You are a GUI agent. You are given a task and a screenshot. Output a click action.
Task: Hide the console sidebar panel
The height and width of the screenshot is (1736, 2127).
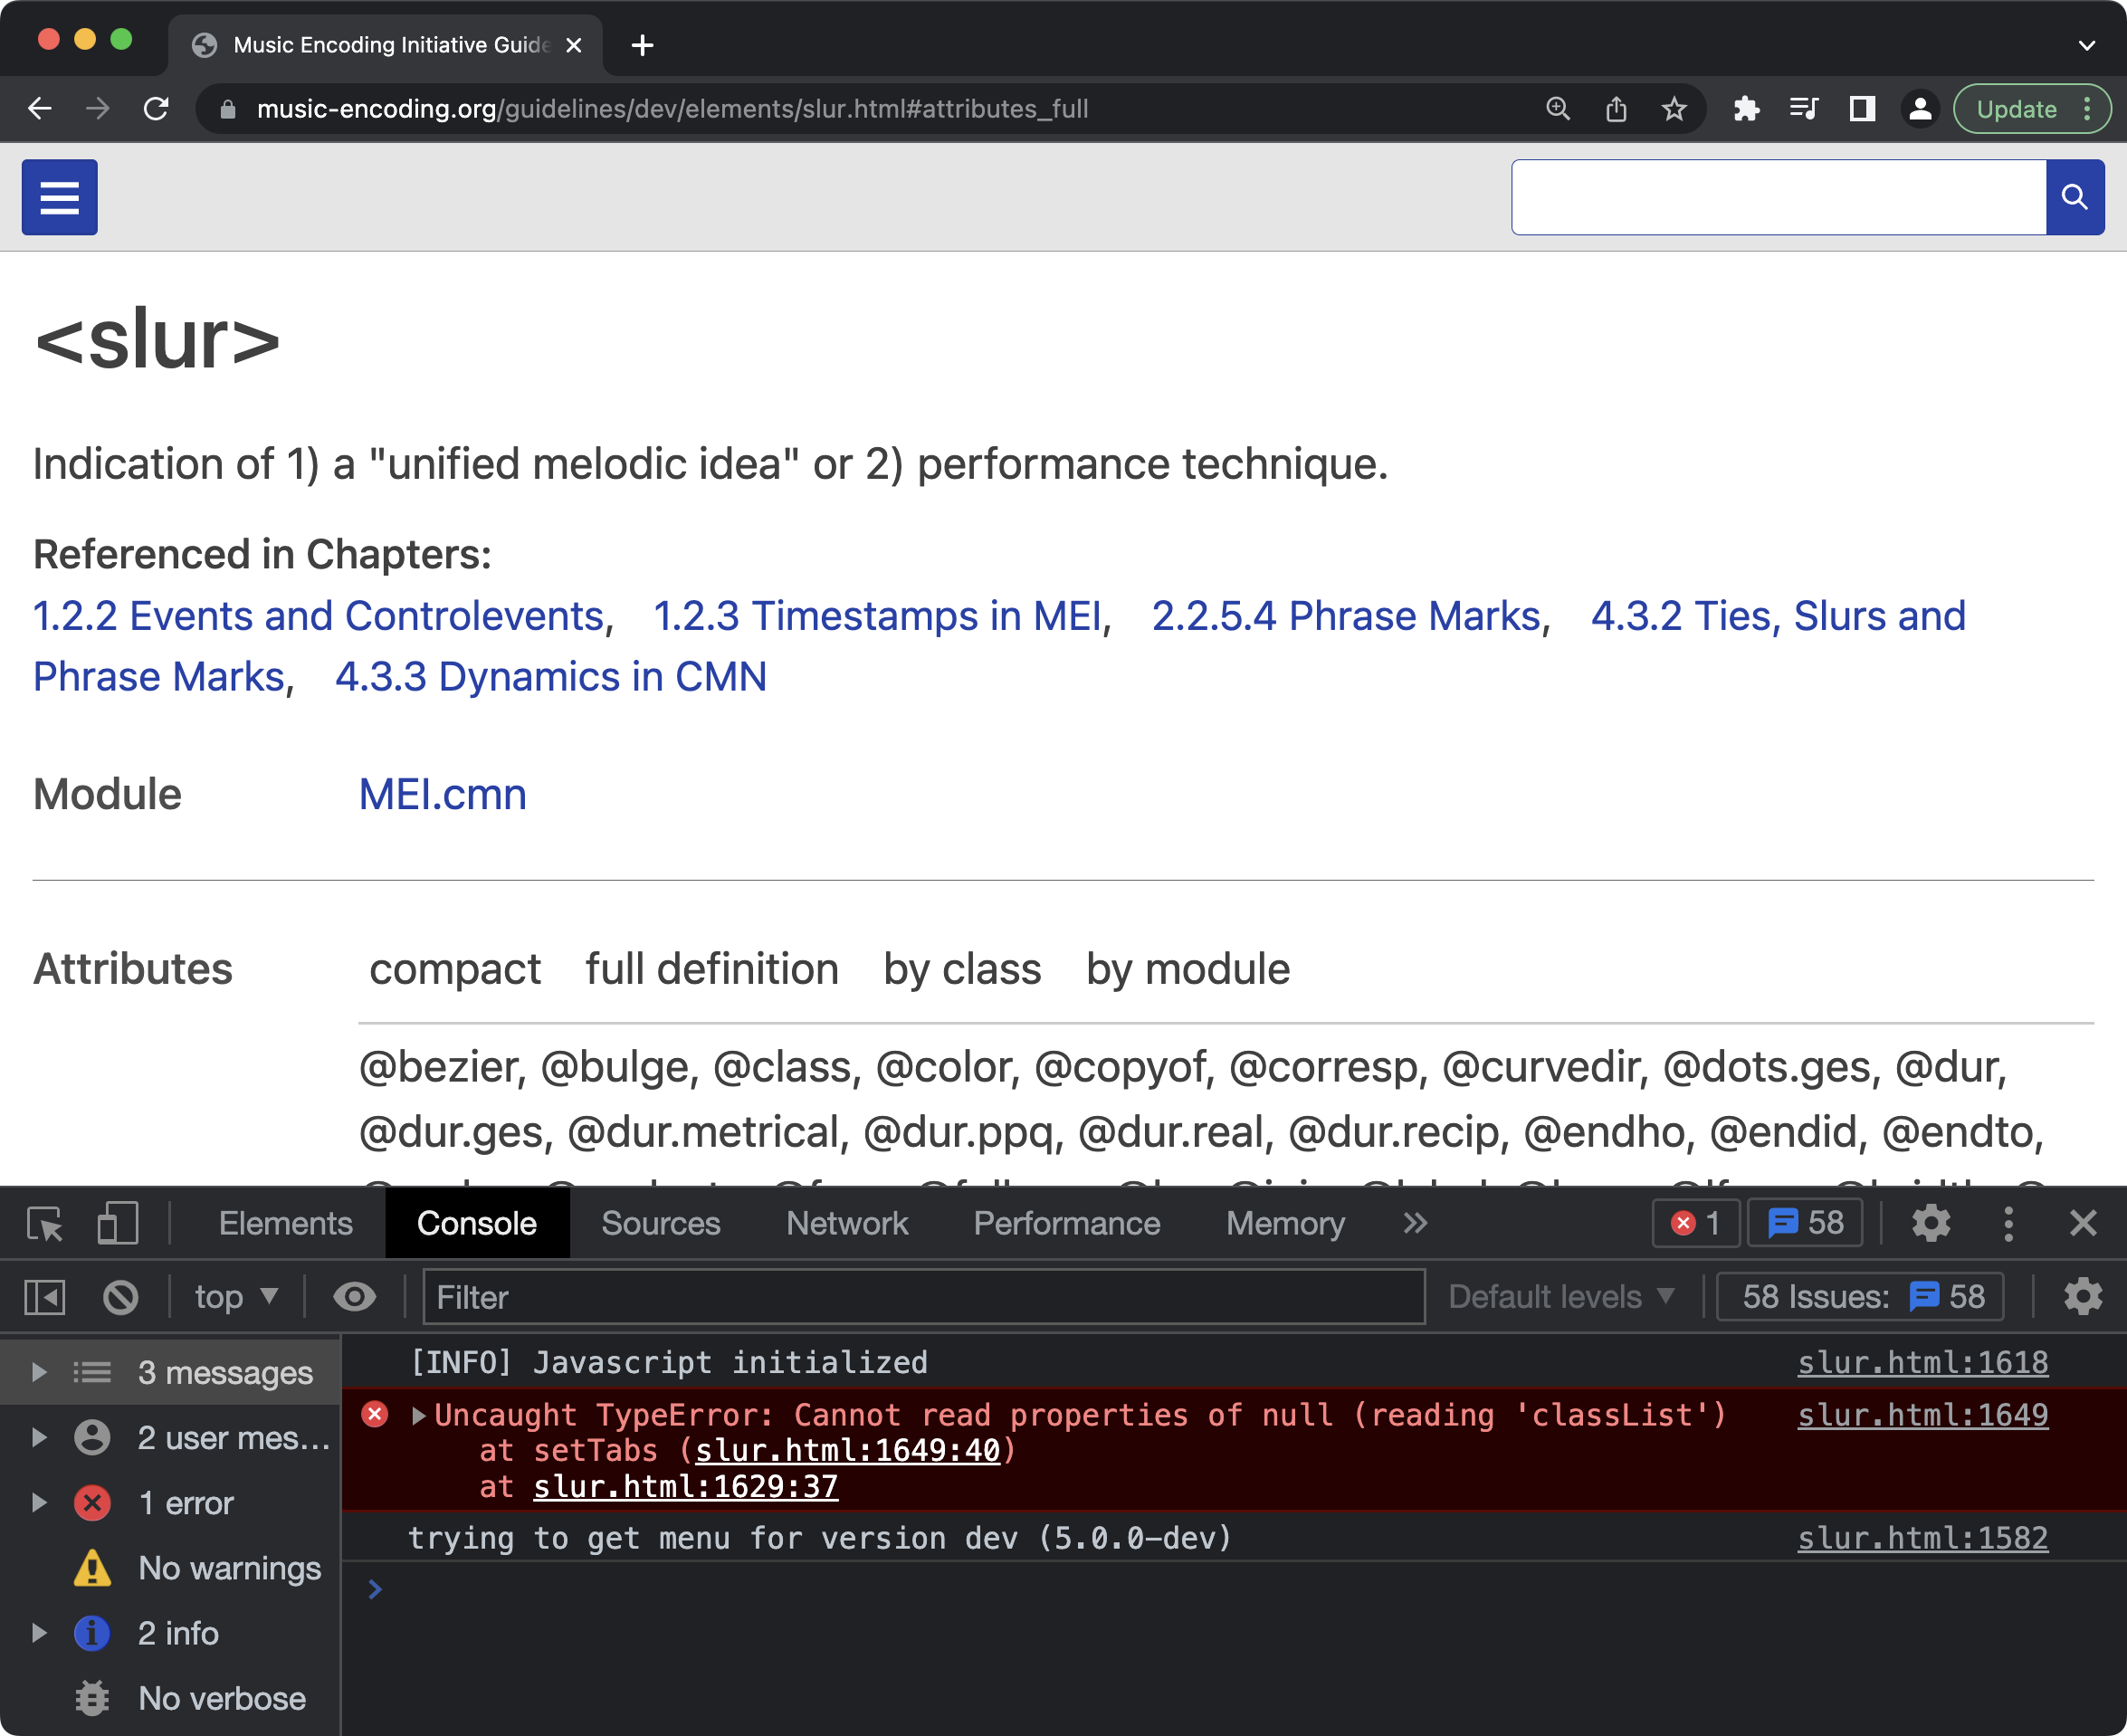point(45,1296)
